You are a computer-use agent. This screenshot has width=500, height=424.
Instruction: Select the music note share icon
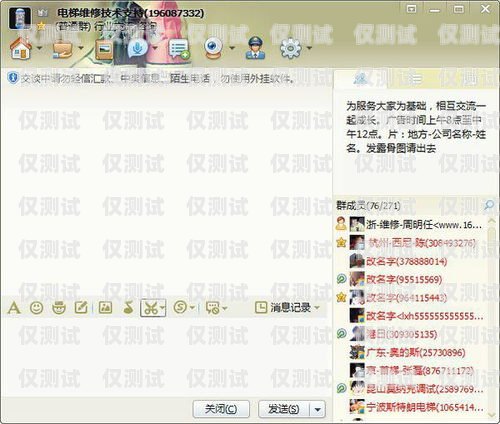tap(128, 308)
